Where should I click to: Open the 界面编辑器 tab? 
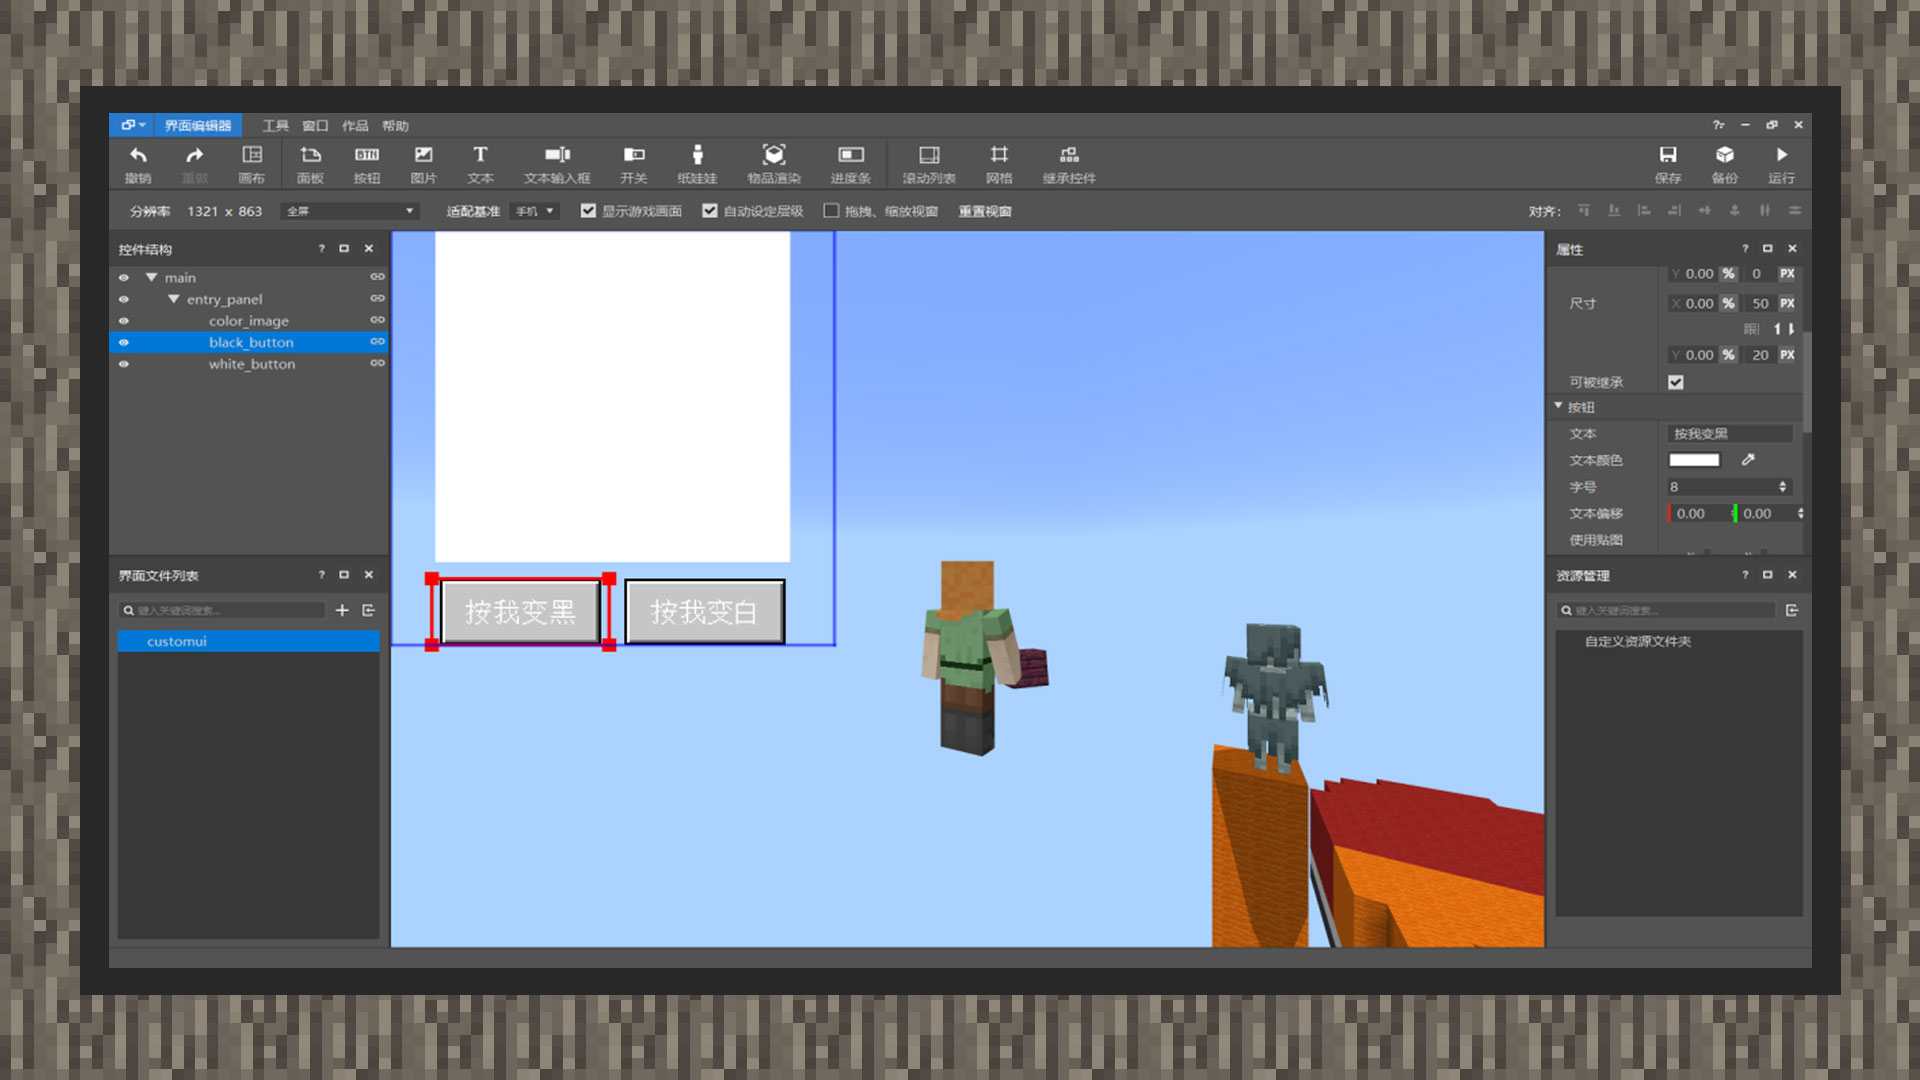click(x=198, y=125)
